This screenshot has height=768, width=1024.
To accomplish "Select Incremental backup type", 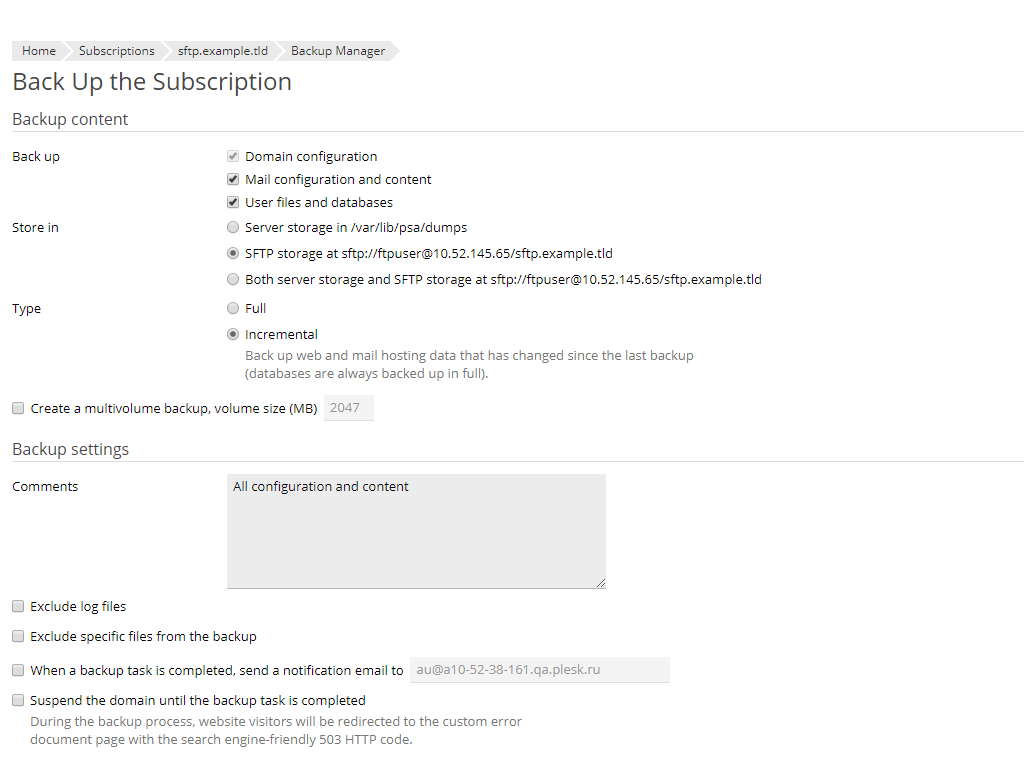I will point(233,335).
